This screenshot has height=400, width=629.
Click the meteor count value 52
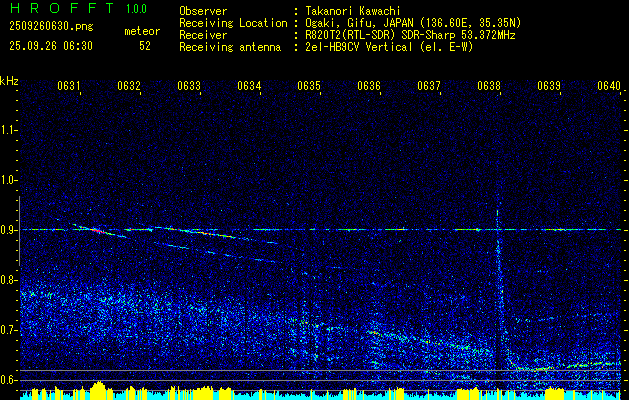click(145, 46)
